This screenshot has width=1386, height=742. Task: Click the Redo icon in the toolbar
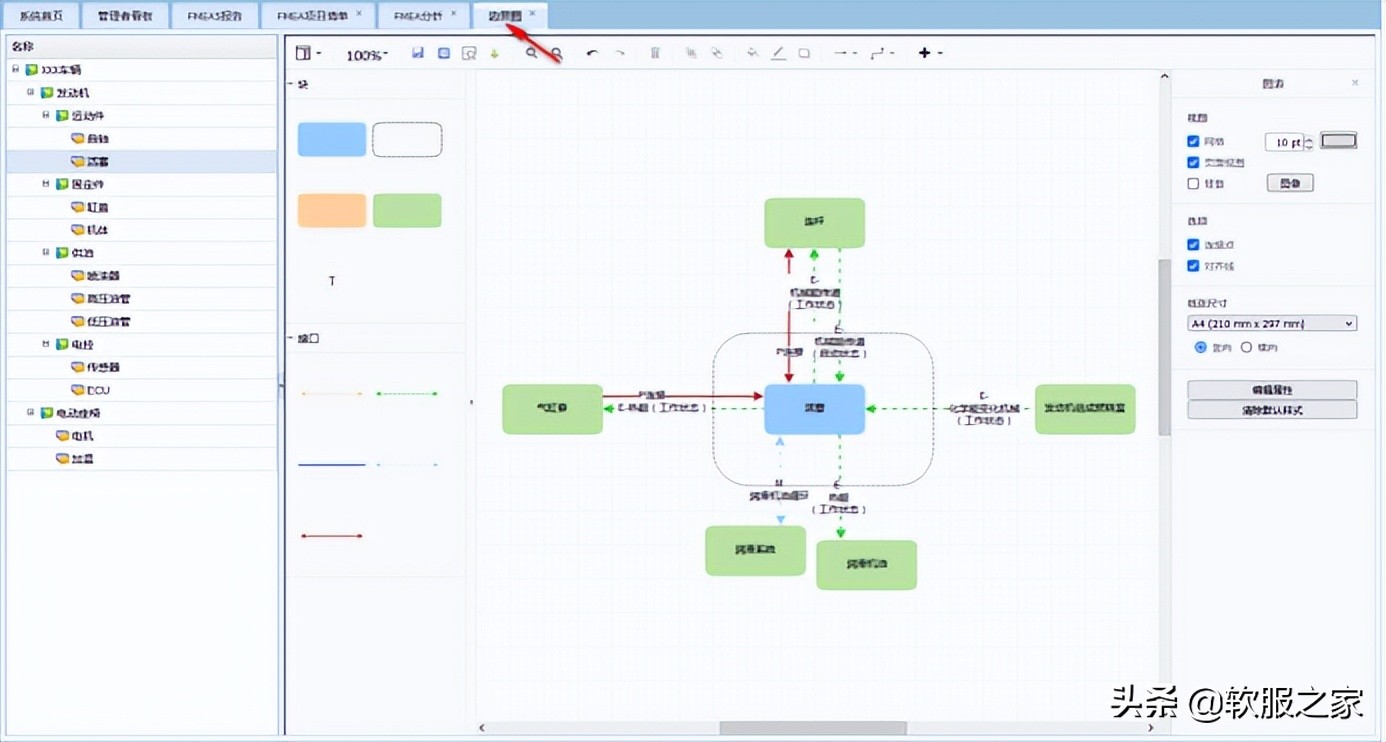622,53
